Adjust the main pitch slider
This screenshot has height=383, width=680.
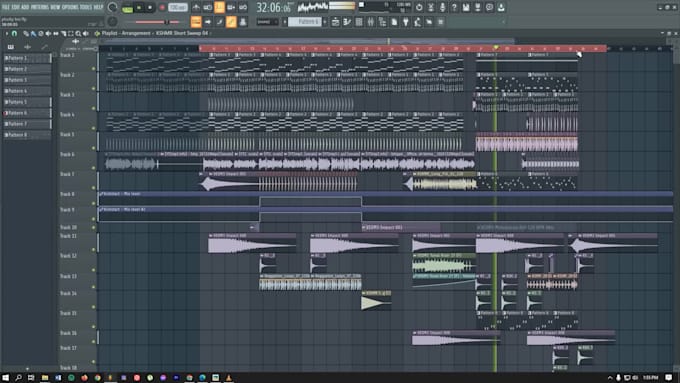(157, 22)
